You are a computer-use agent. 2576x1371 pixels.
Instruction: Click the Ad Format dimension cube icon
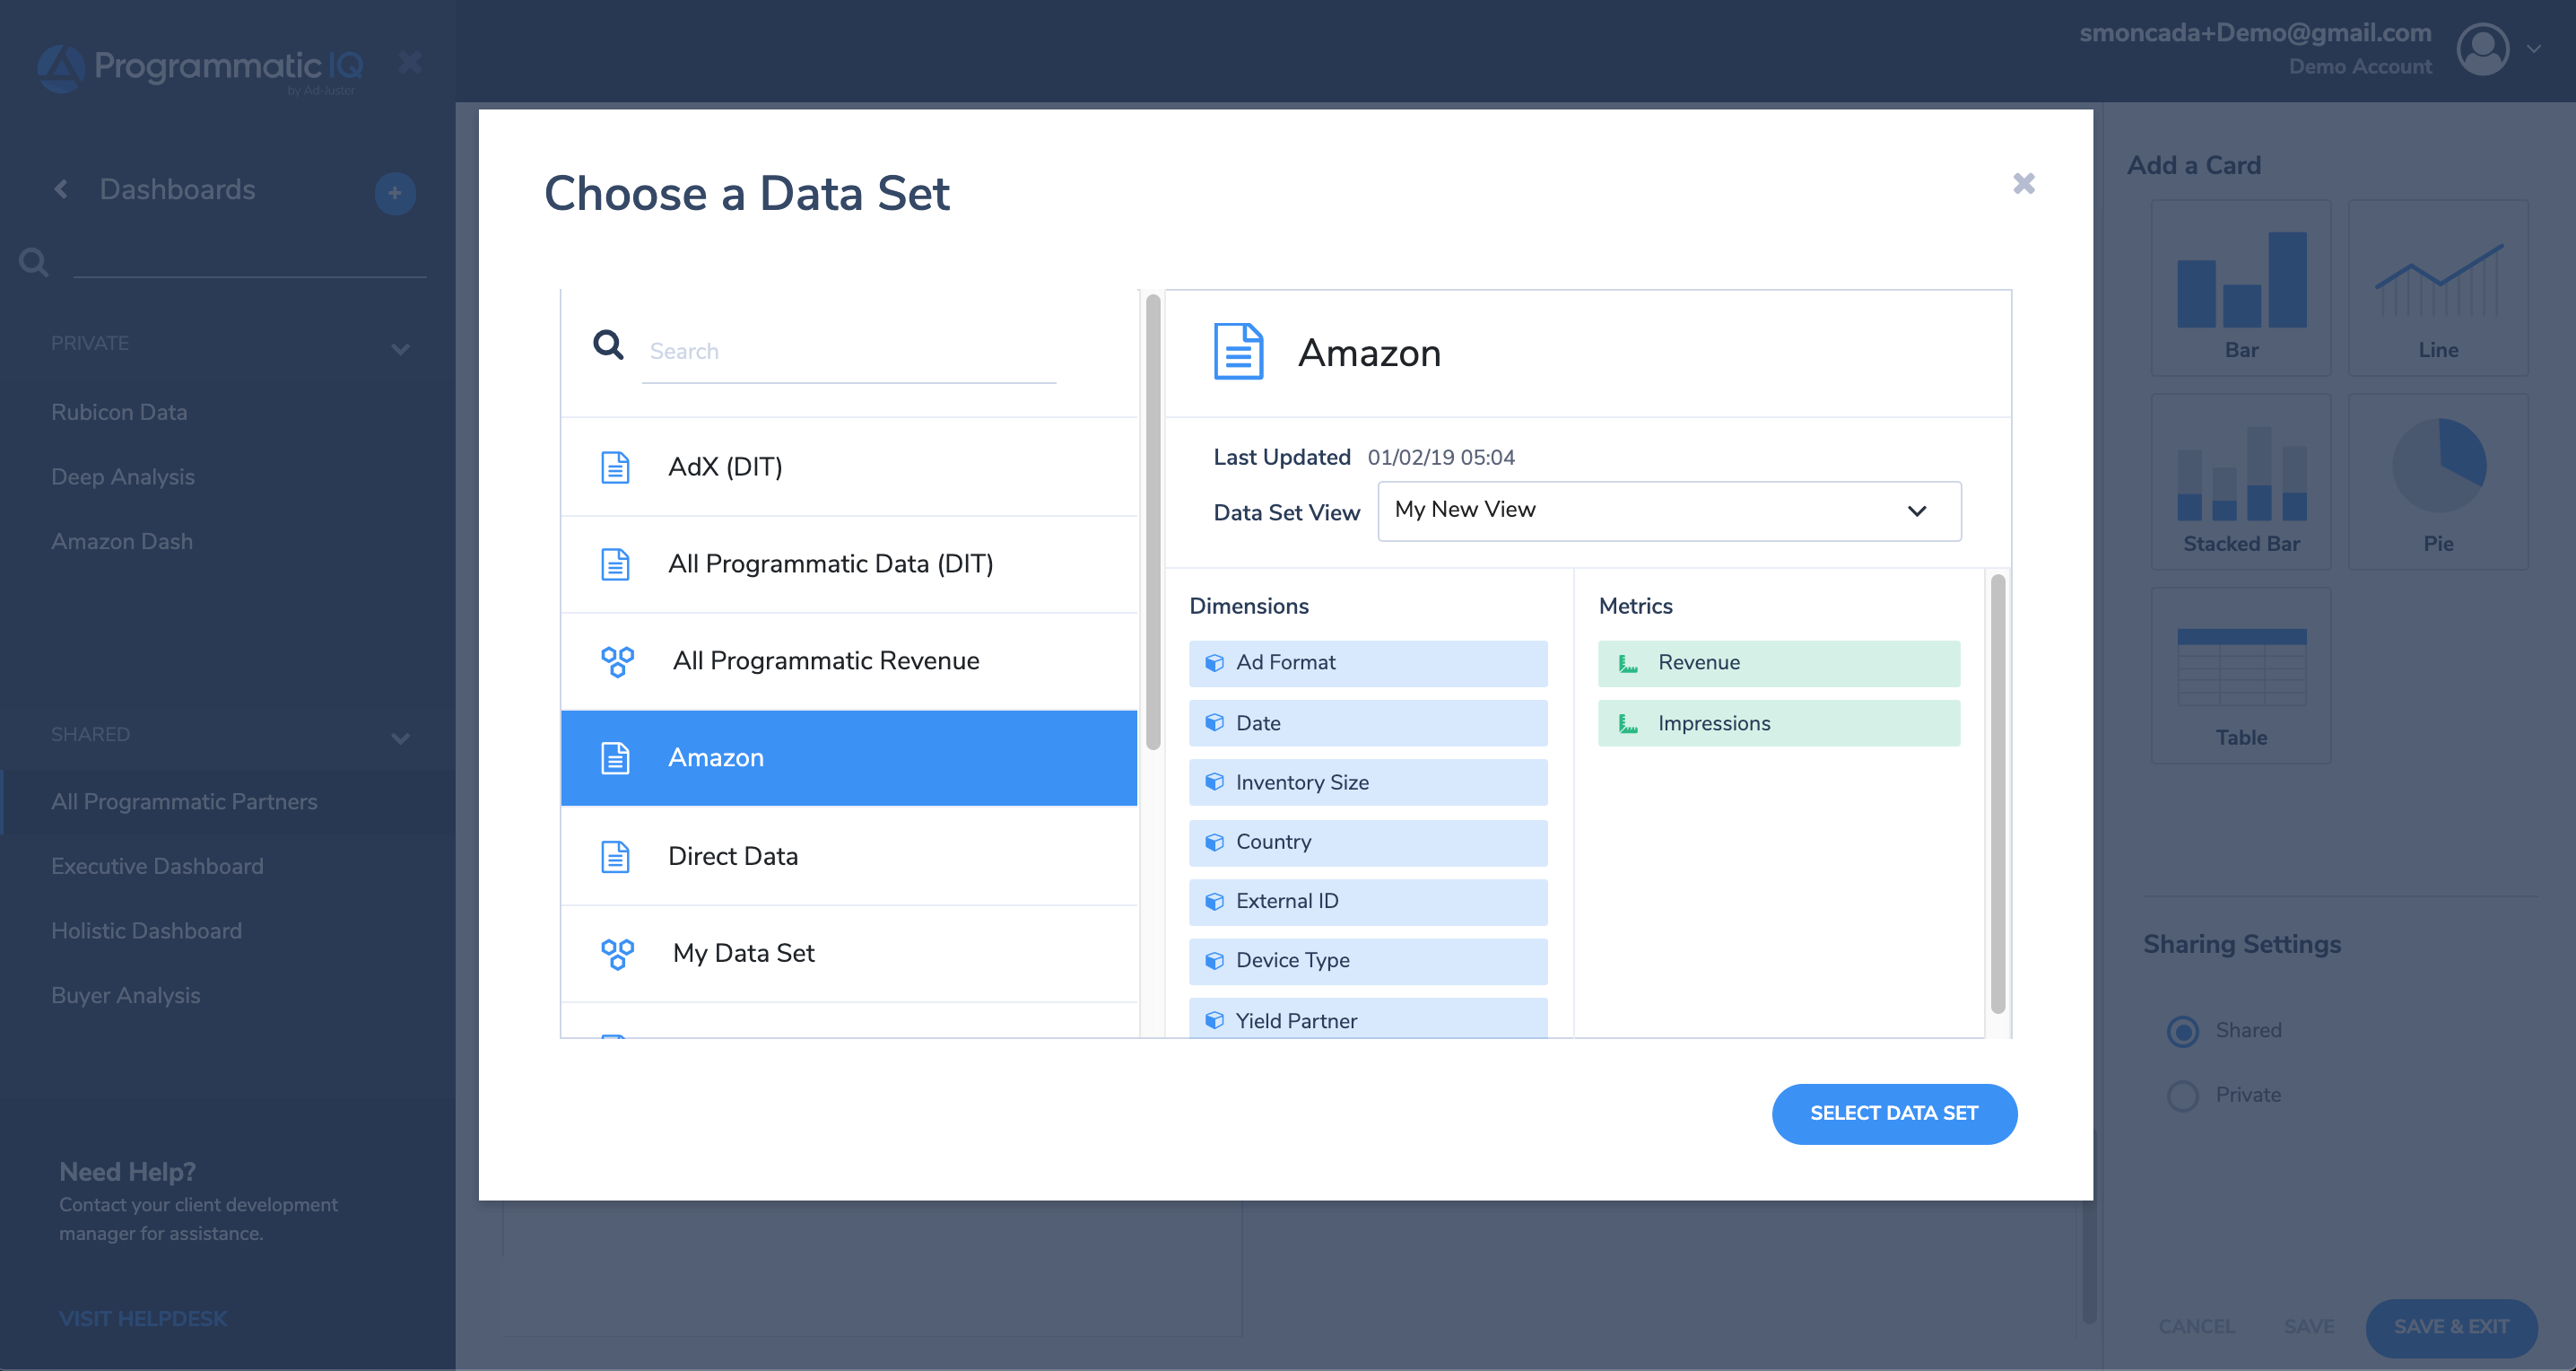[1214, 663]
